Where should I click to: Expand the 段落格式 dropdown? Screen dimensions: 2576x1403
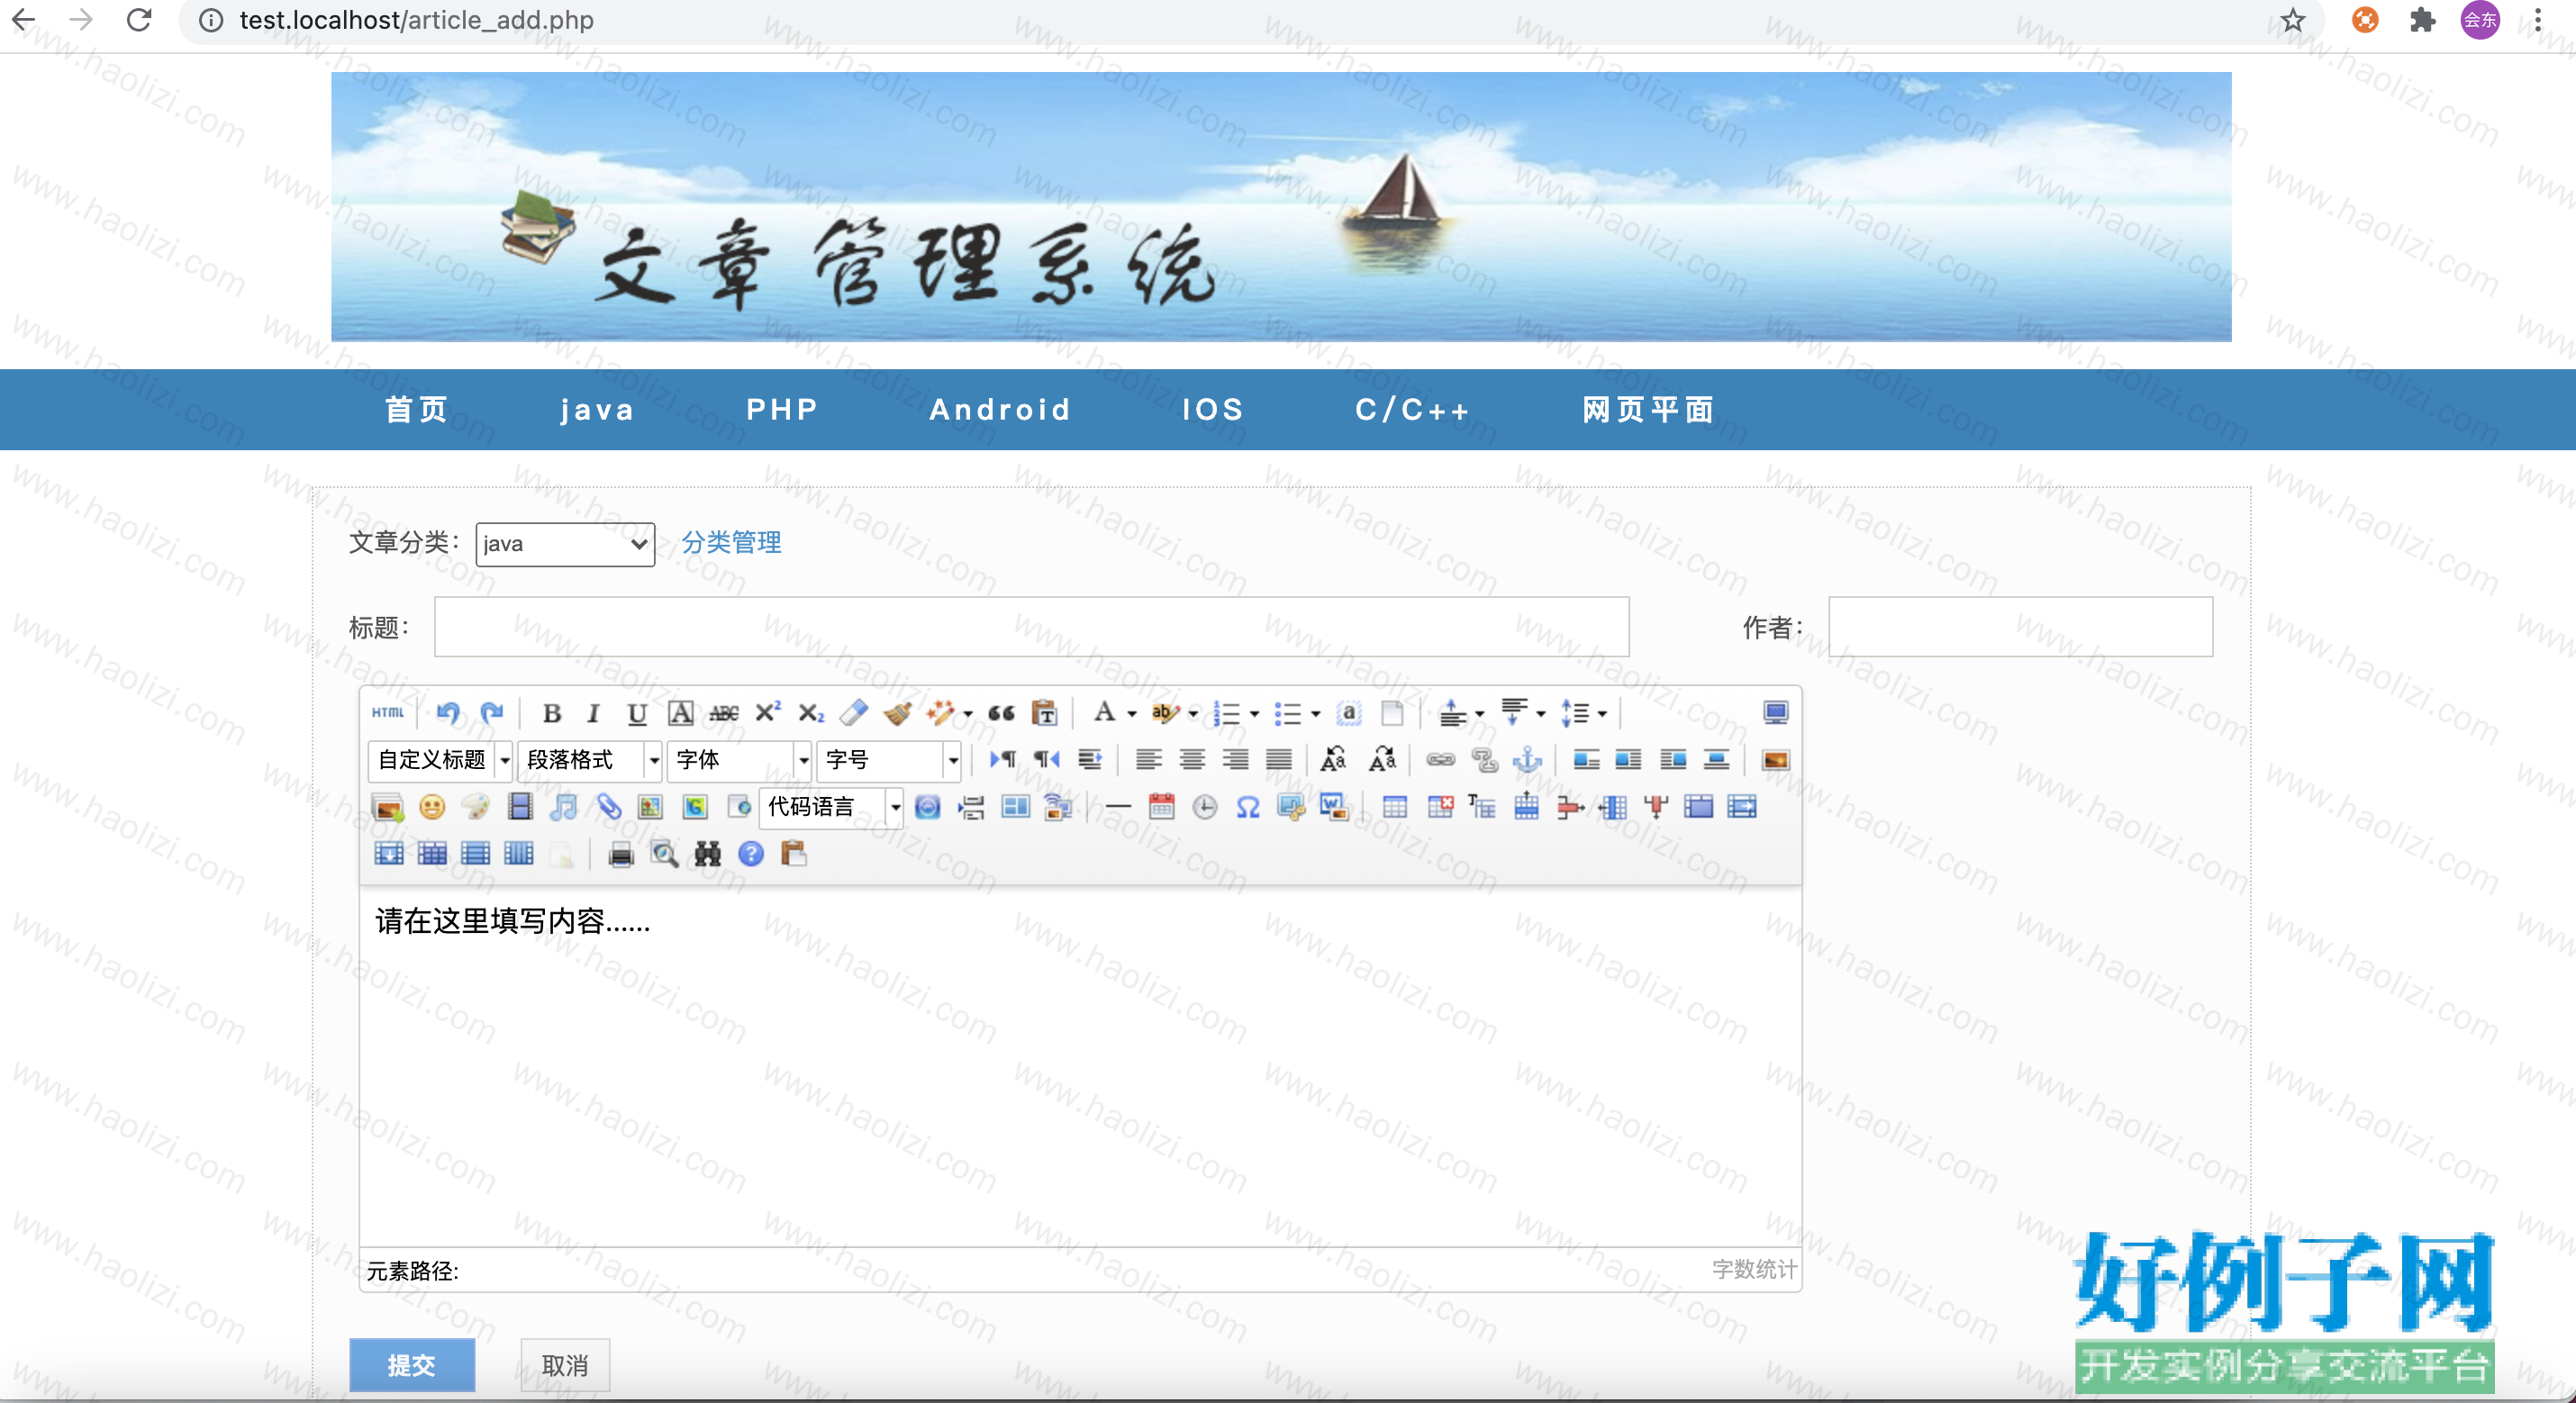[654, 761]
